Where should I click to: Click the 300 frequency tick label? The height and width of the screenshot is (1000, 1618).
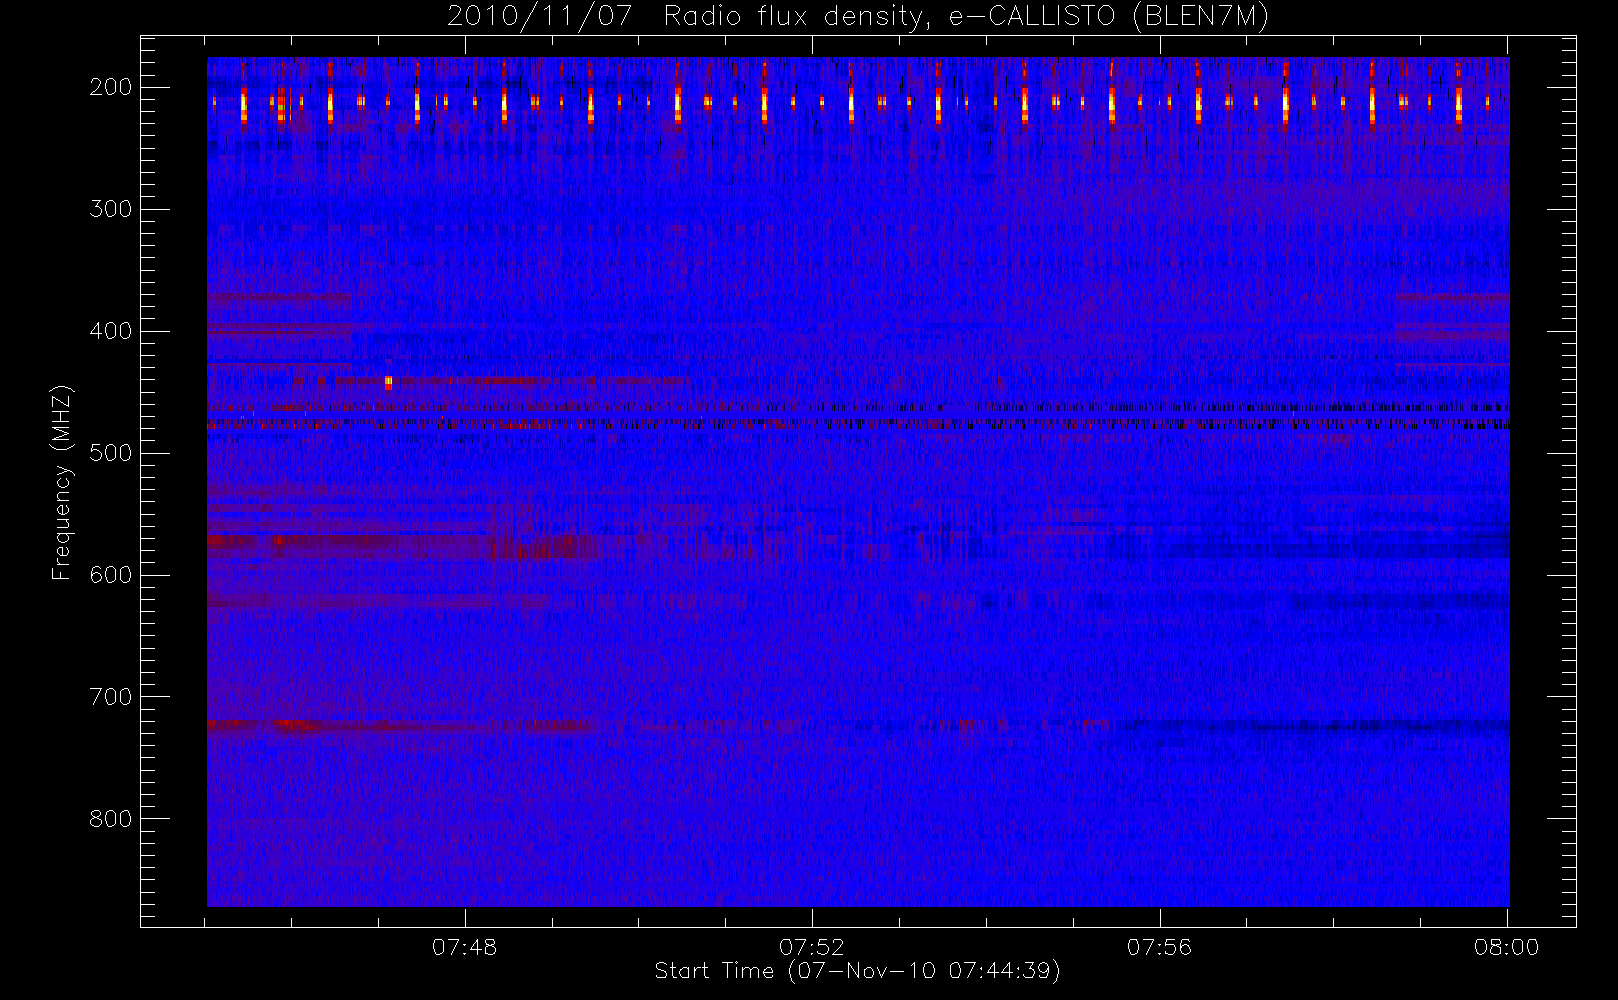click(111, 209)
